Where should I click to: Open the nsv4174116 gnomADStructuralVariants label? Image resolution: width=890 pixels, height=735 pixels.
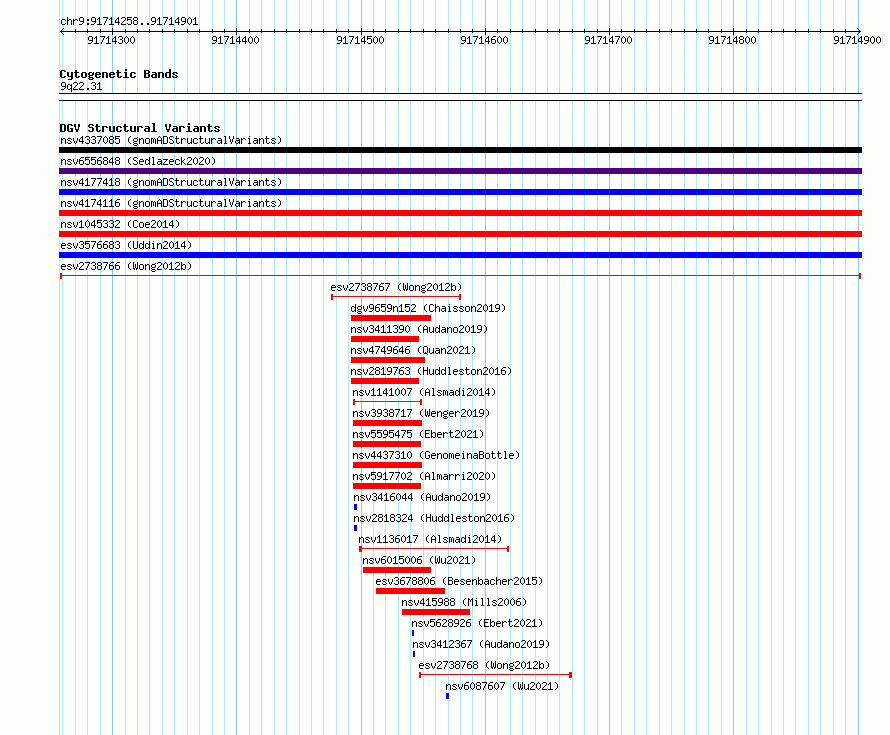point(171,203)
